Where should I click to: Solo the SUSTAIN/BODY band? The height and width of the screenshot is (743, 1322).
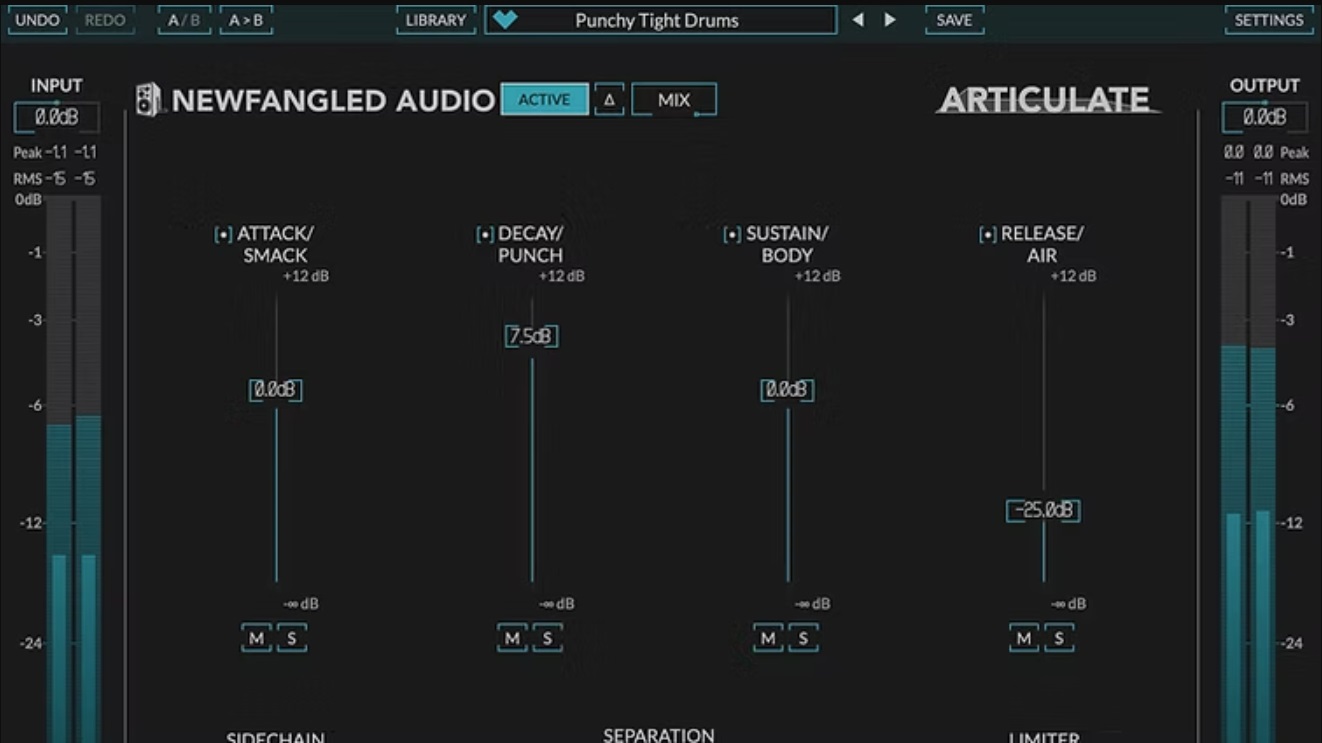[802, 637]
